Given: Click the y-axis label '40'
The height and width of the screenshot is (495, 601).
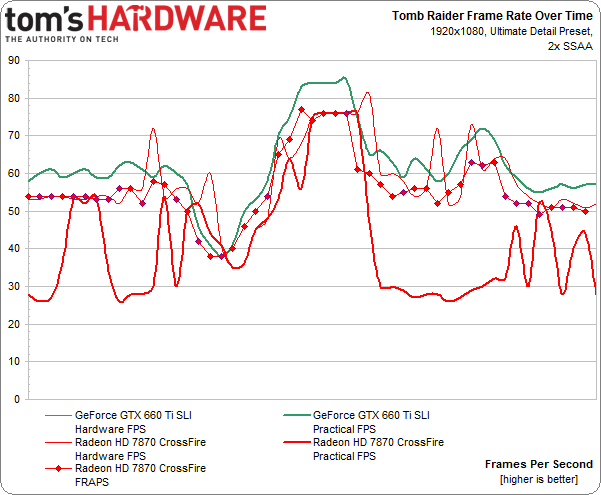Looking at the screenshot, I should point(13,249).
